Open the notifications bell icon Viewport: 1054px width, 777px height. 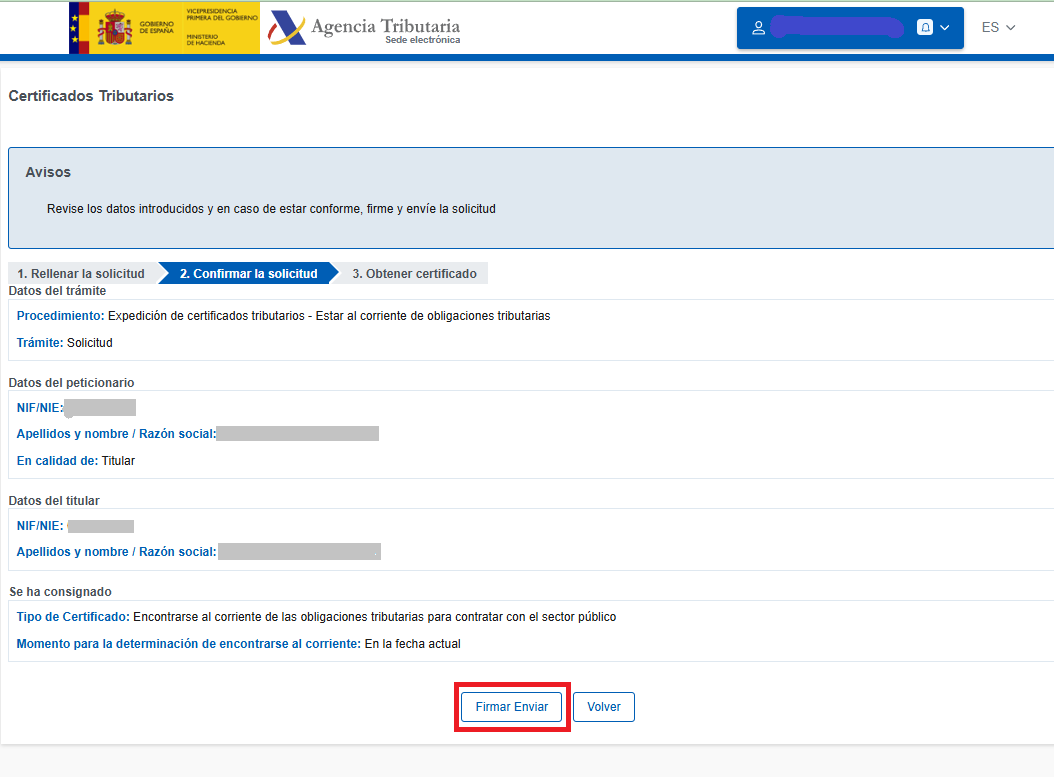coord(925,28)
